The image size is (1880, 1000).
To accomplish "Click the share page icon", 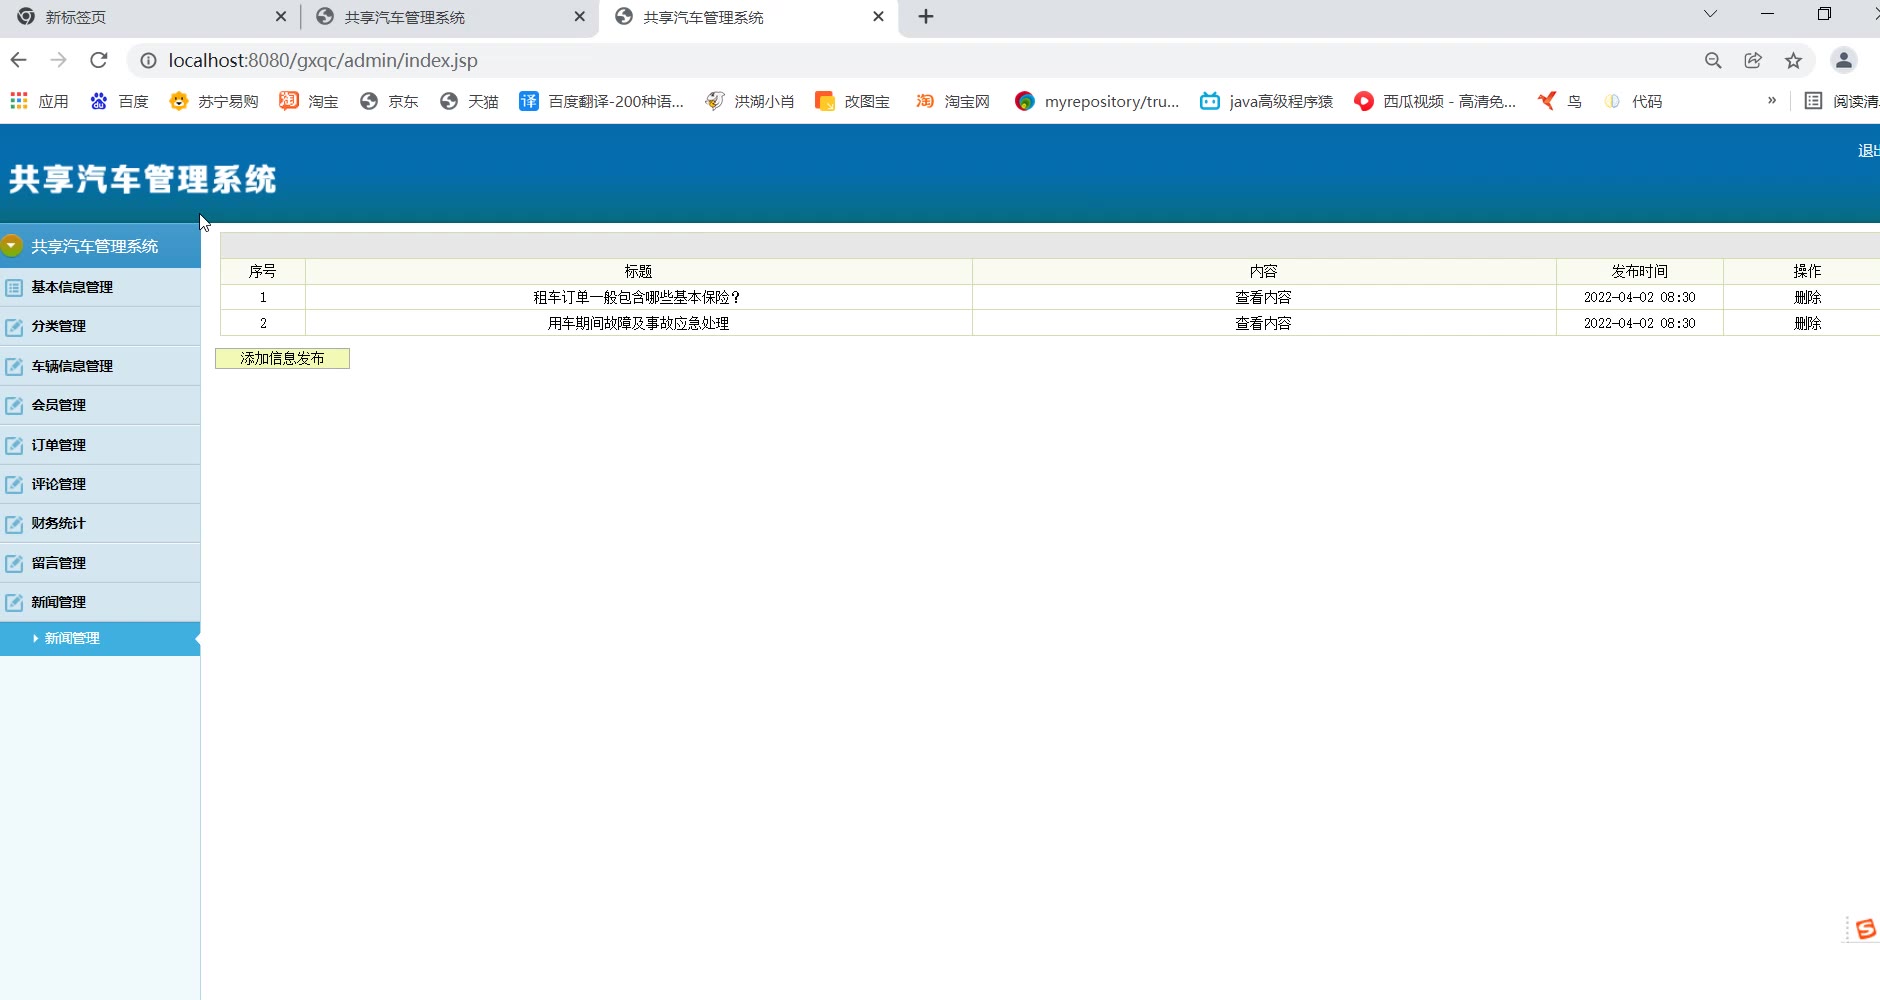I will coord(1753,61).
